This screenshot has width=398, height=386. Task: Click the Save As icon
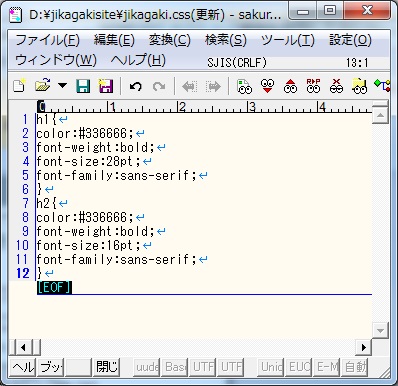point(106,86)
